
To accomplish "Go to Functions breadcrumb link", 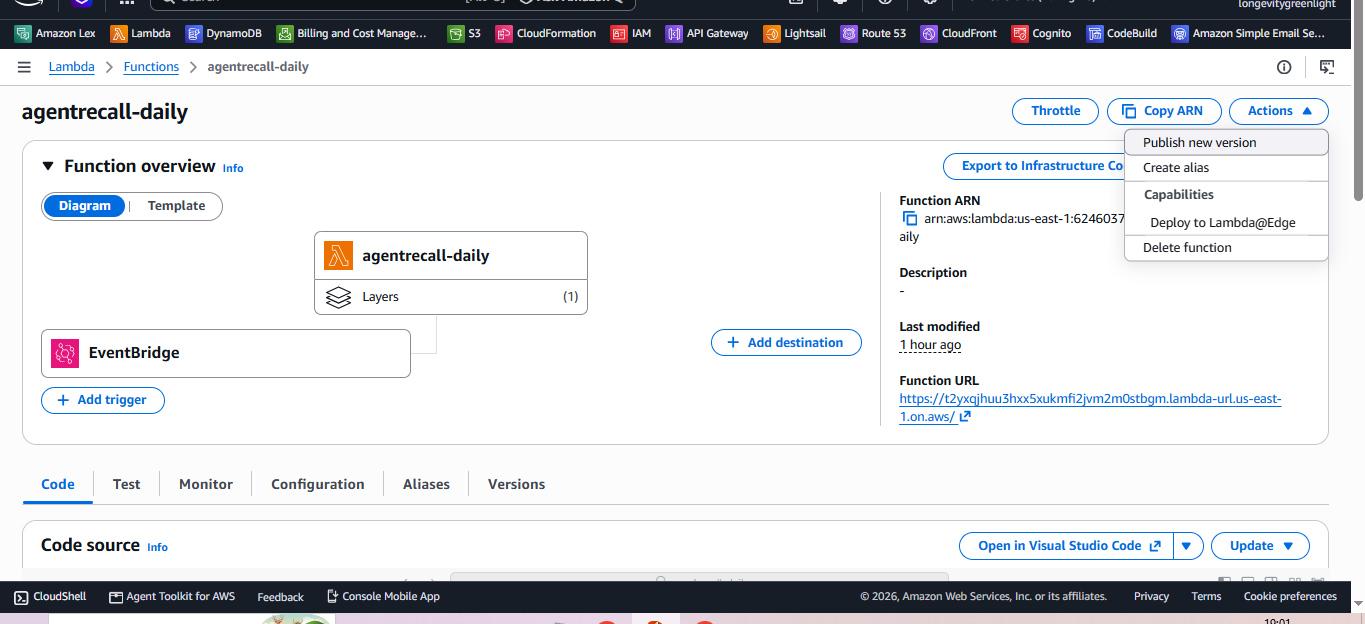I will coord(151,67).
